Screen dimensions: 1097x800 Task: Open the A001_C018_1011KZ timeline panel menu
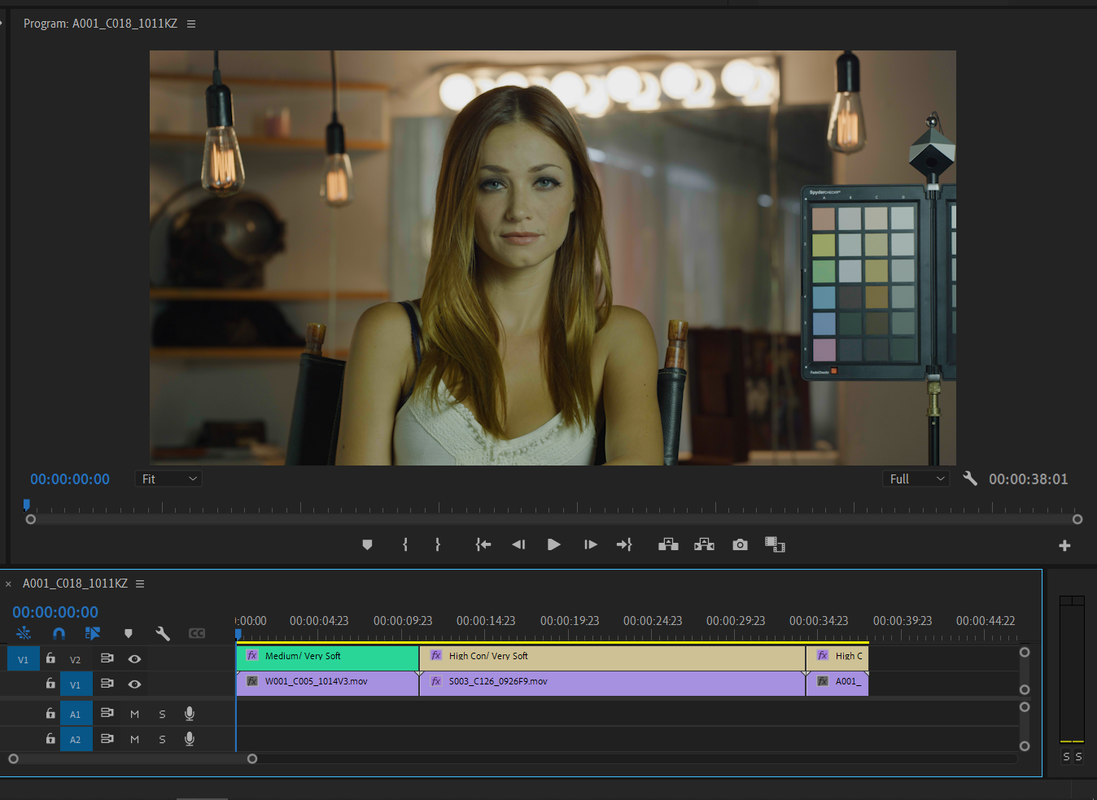140,584
